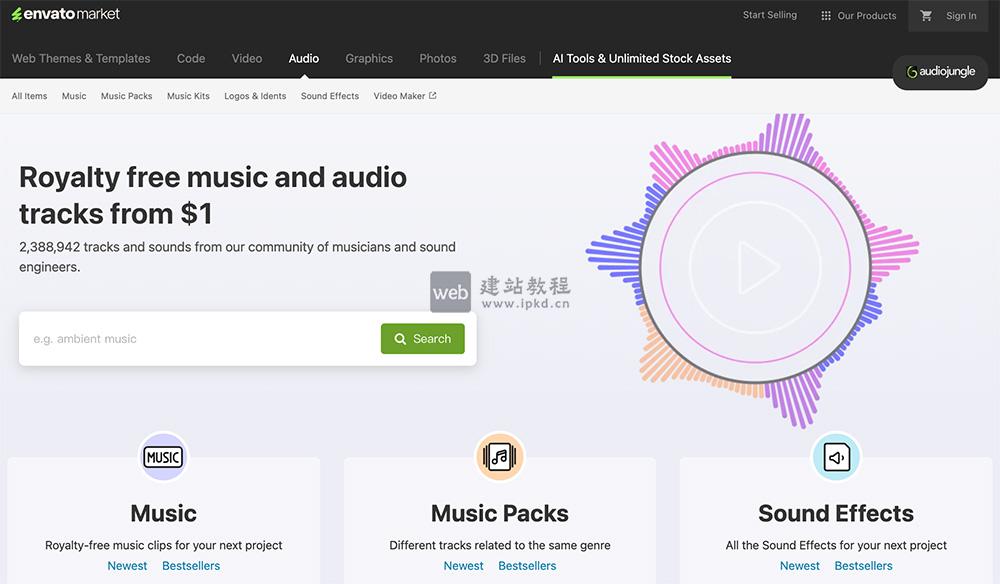Click the green Search button
Image resolution: width=1000 pixels, height=584 pixels.
coord(422,338)
